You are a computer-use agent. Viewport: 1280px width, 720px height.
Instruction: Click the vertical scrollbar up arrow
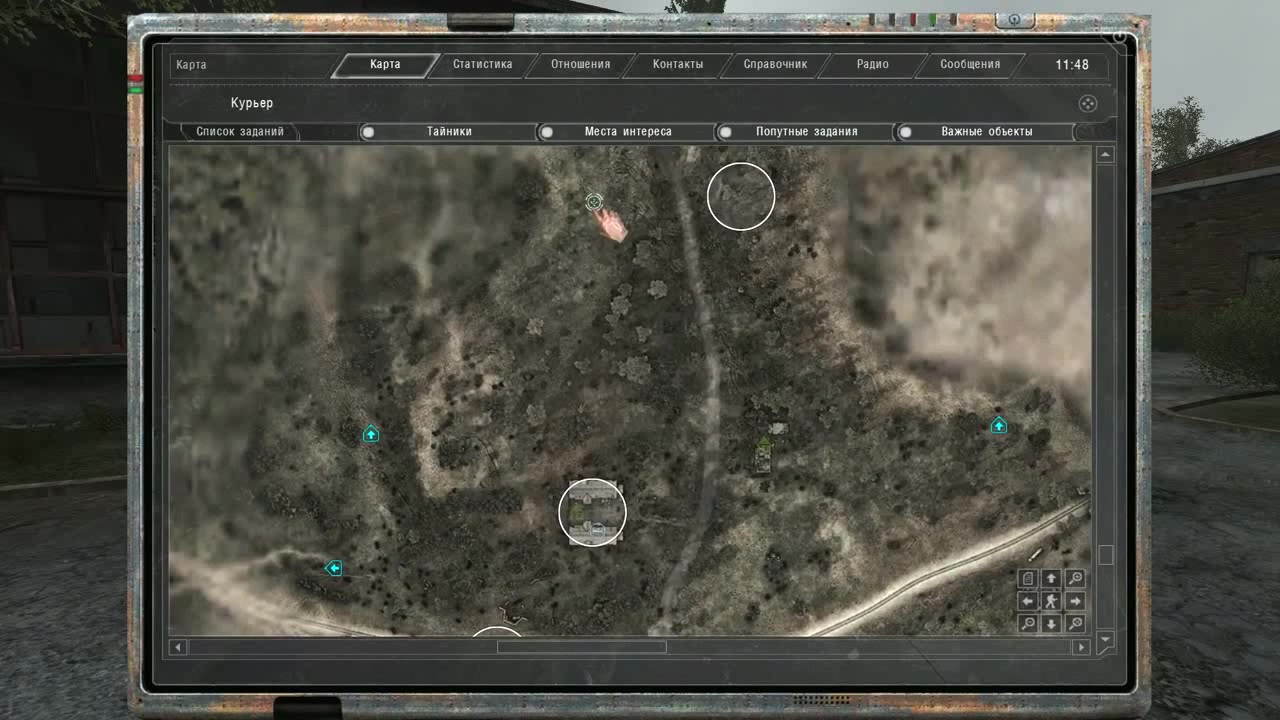click(x=1105, y=155)
